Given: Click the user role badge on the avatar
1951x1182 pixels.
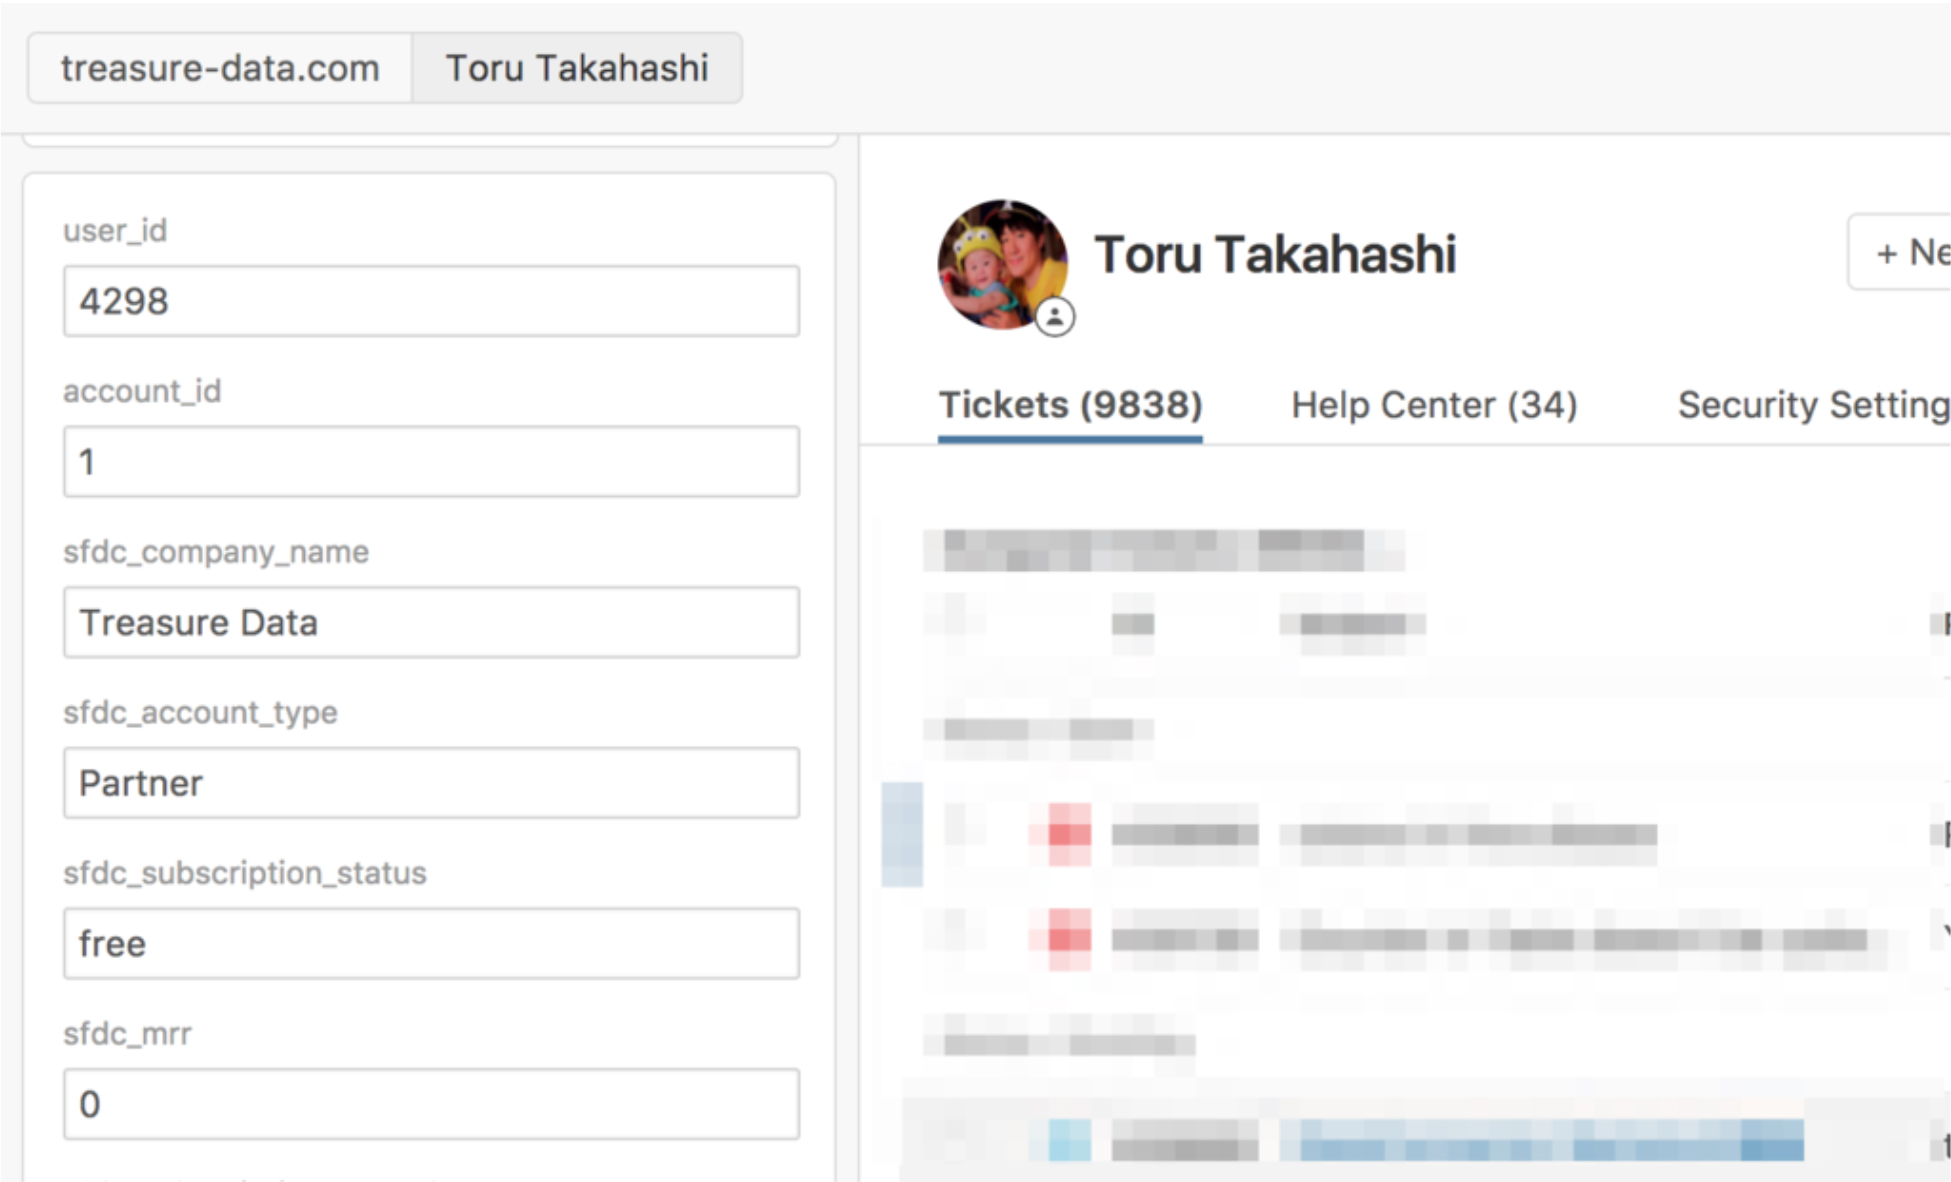Looking at the screenshot, I should pos(1054,317).
